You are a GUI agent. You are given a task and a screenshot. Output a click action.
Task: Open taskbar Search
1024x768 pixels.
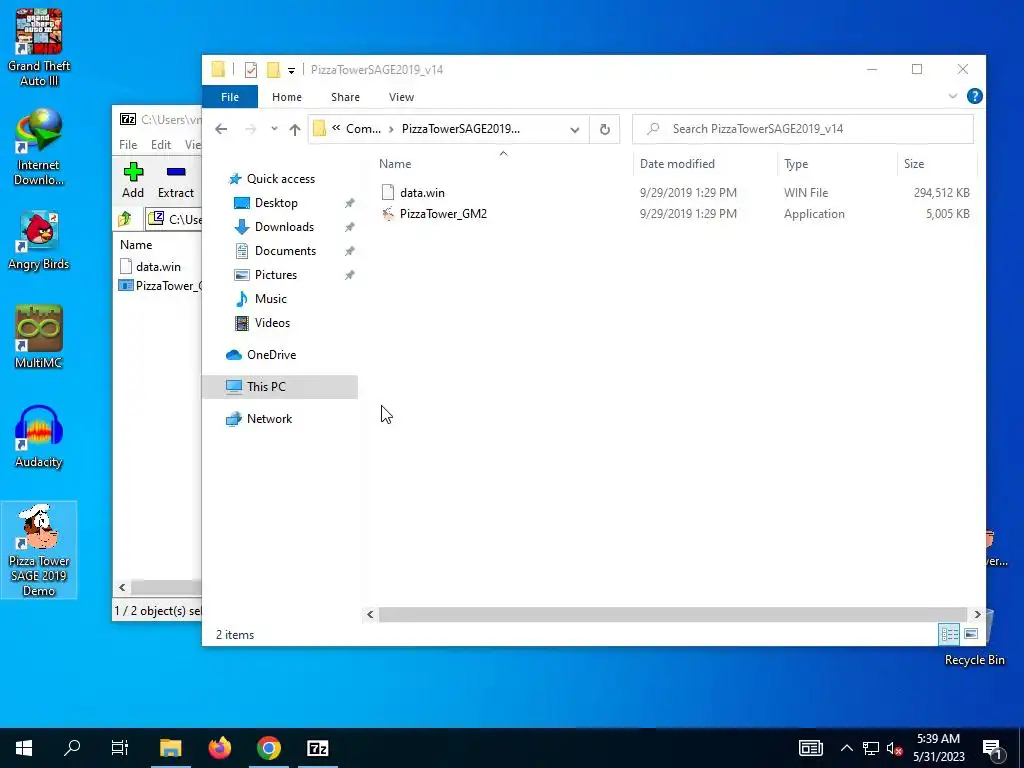pos(72,748)
